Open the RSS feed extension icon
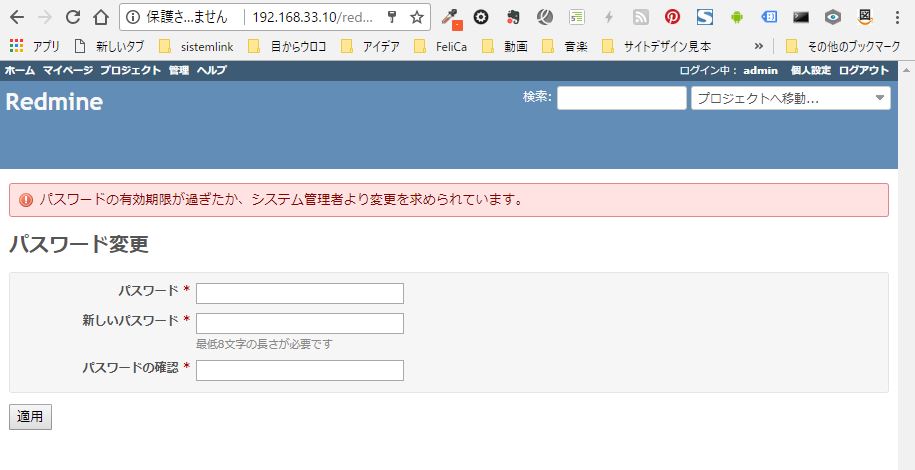915x470 pixels. [641, 17]
